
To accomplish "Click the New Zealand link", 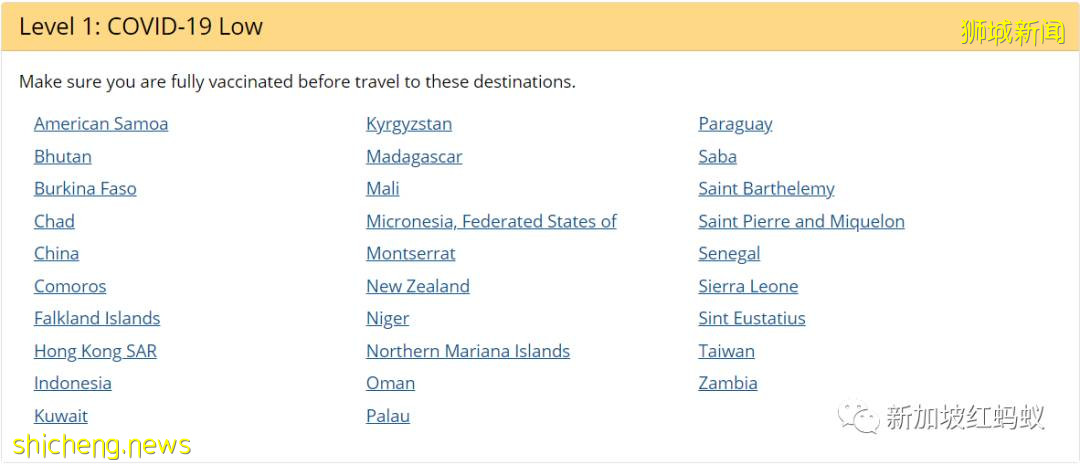I will click(x=418, y=286).
